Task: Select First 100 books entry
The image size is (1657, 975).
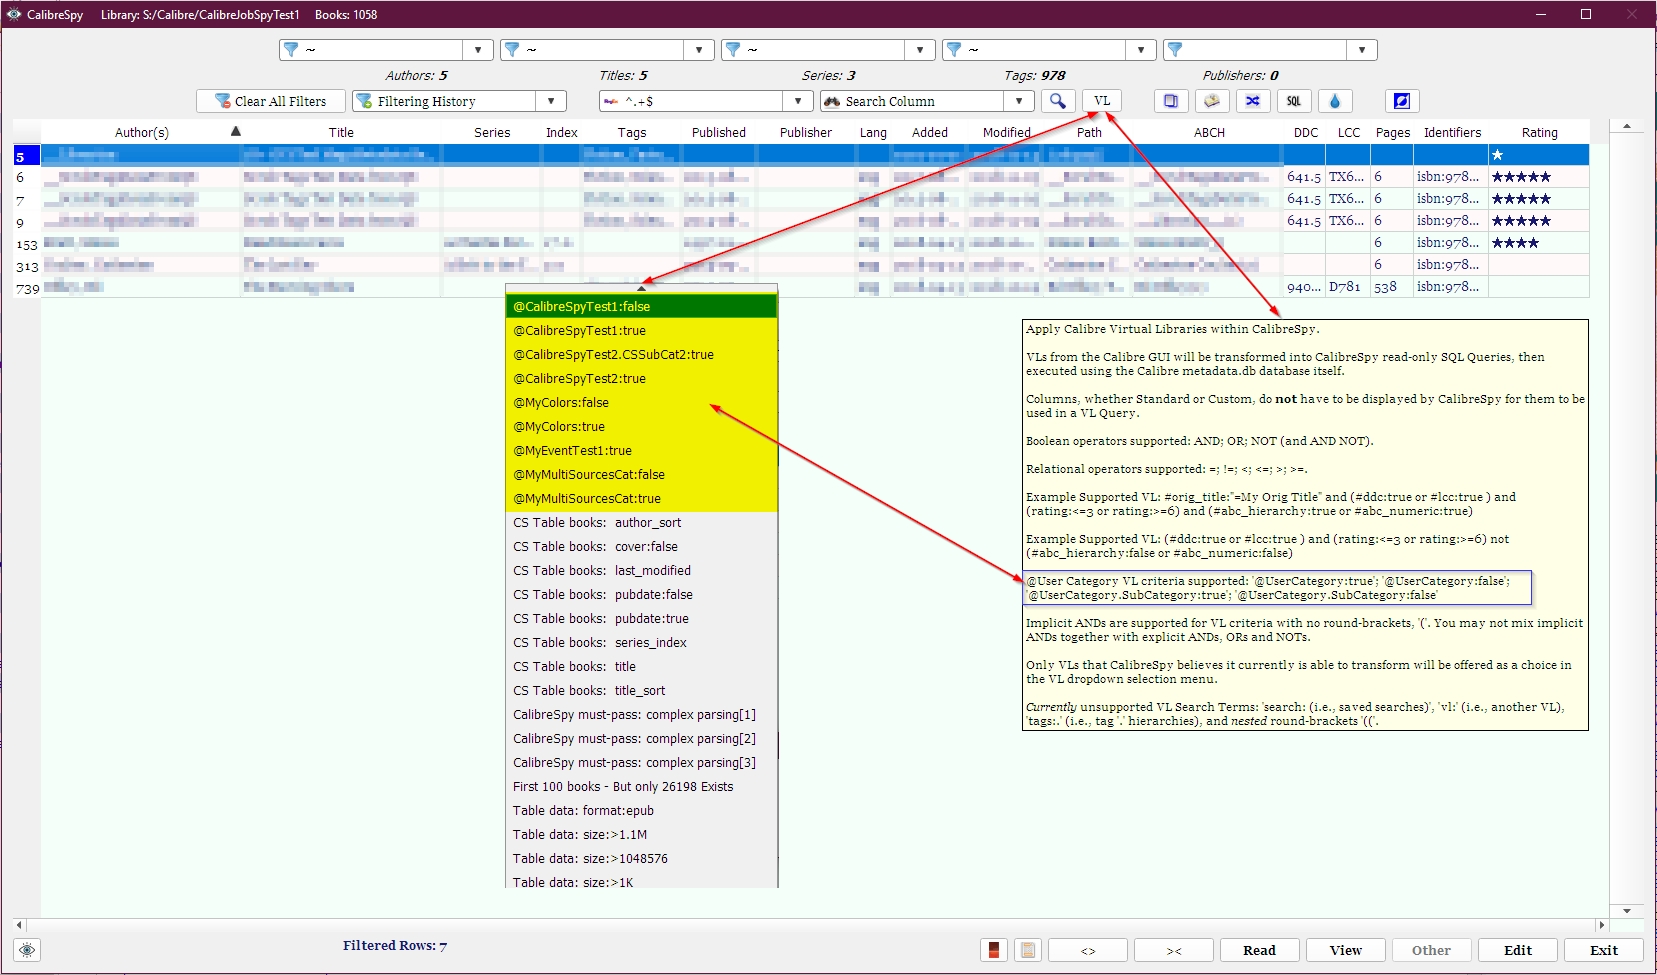Action: [642, 787]
